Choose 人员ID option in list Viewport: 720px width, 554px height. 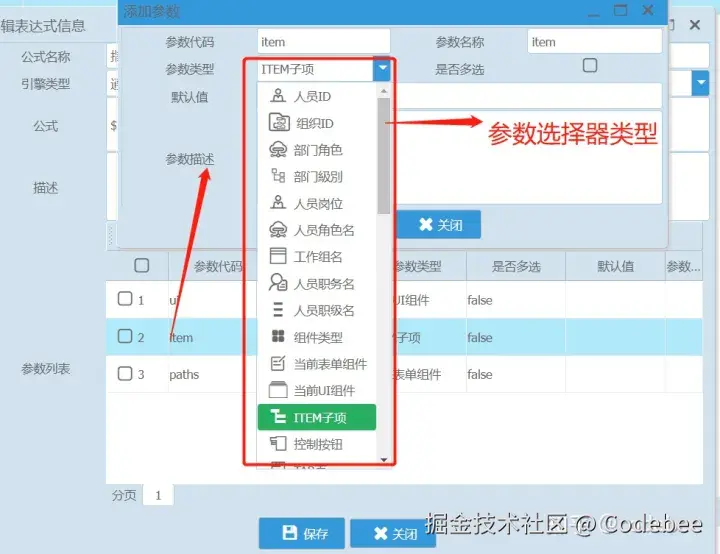click(x=317, y=96)
